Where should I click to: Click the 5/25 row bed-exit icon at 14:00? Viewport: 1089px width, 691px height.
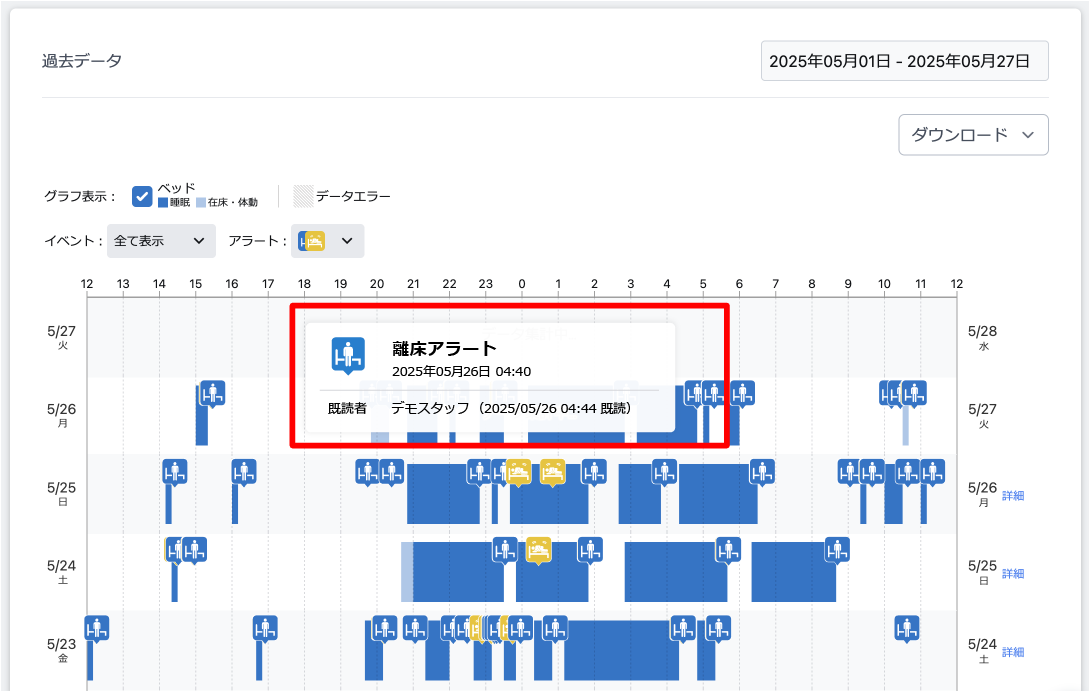coord(175,471)
